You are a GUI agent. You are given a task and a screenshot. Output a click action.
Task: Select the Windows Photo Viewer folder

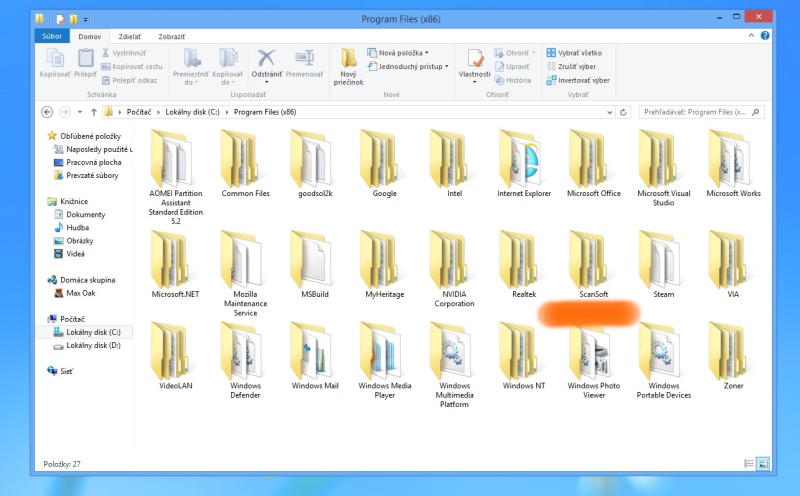pyautogui.click(x=594, y=360)
